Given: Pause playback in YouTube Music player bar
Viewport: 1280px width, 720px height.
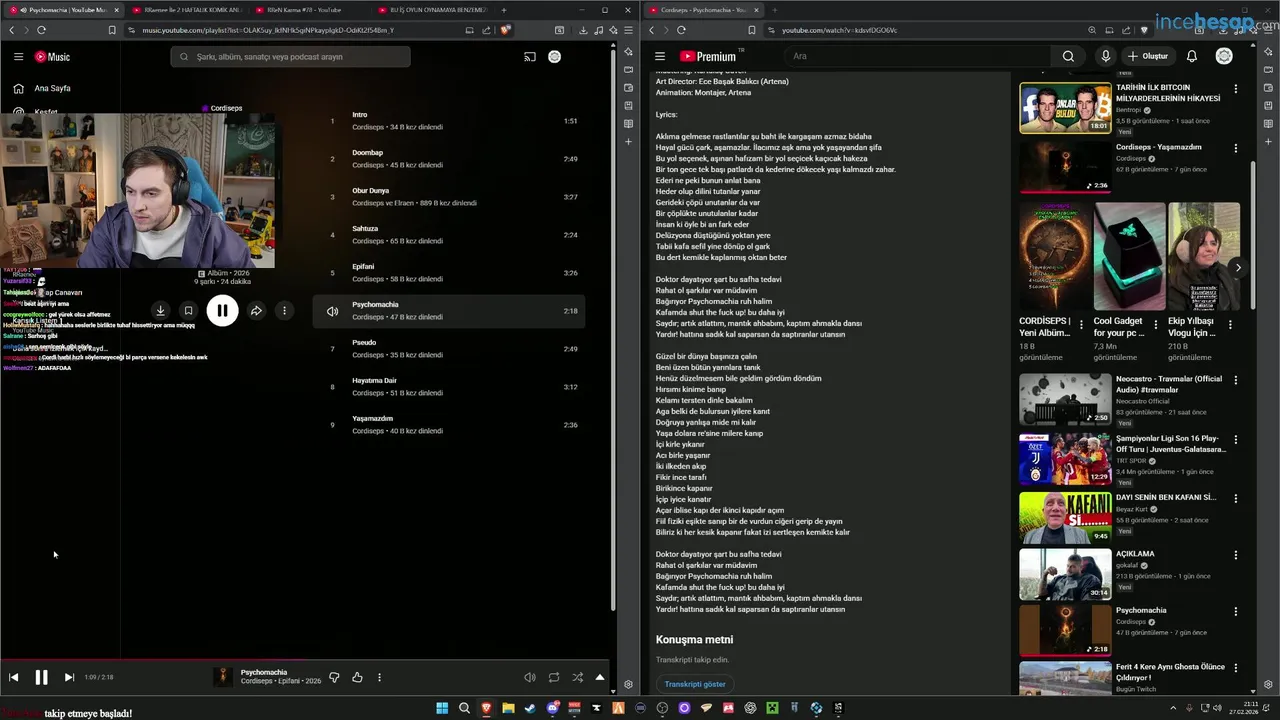Looking at the screenshot, I should click(x=41, y=677).
